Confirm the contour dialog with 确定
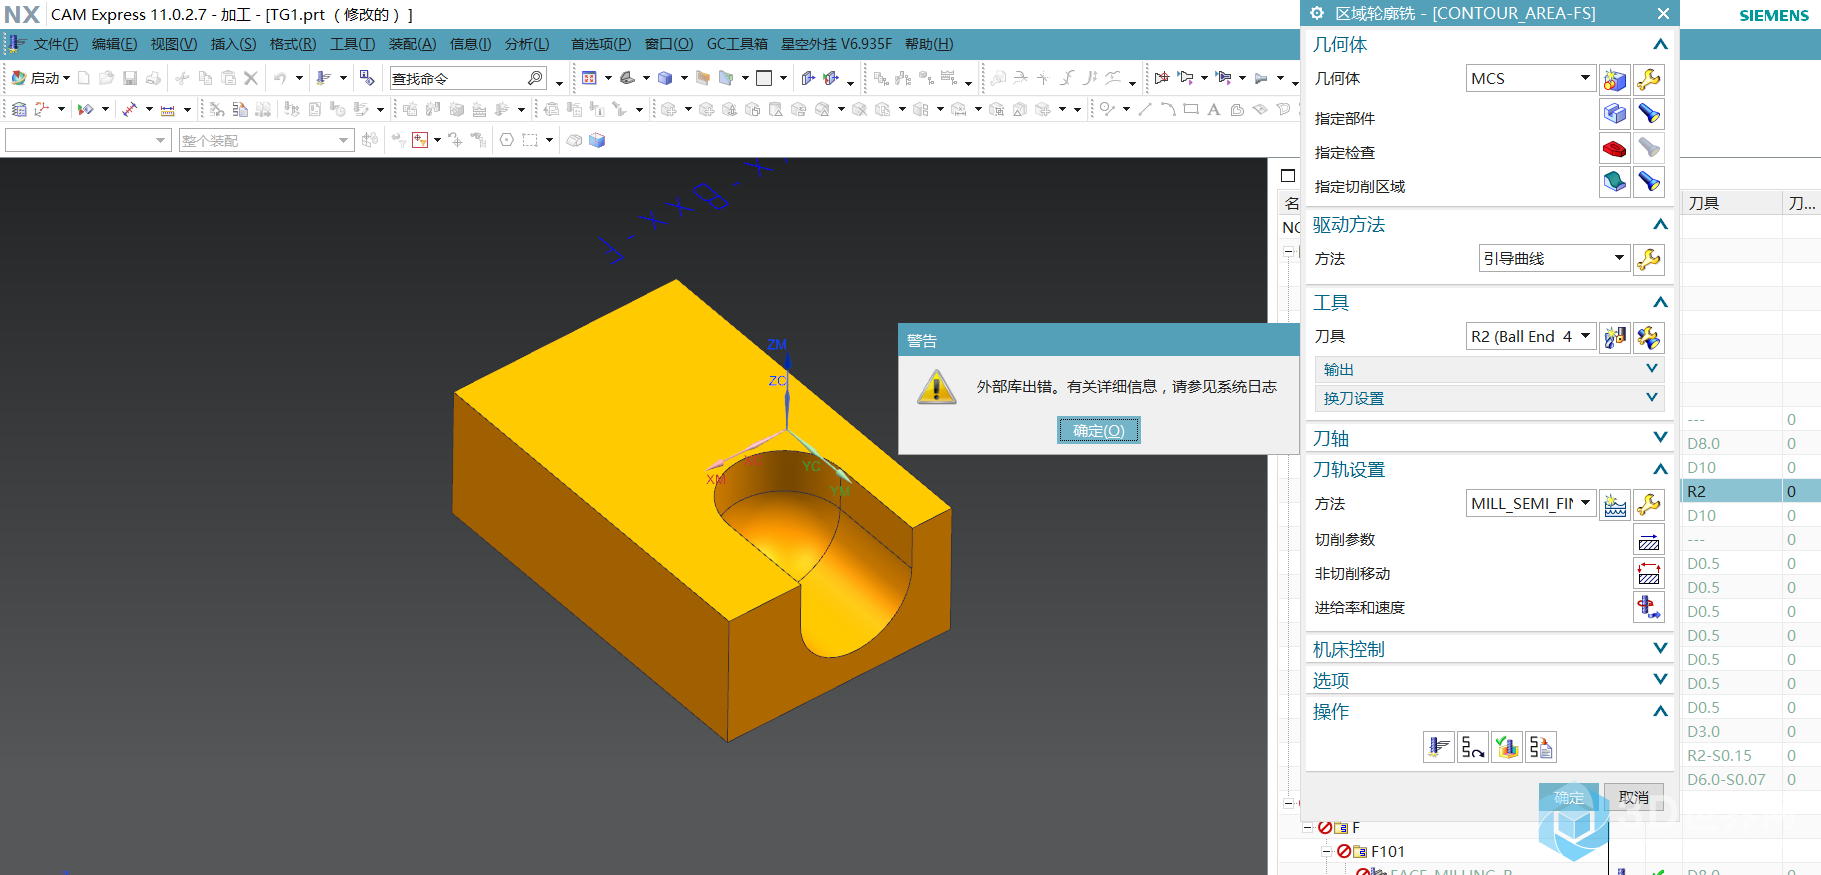1821x875 pixels. pyautogui.click(x=1569, y=797)
